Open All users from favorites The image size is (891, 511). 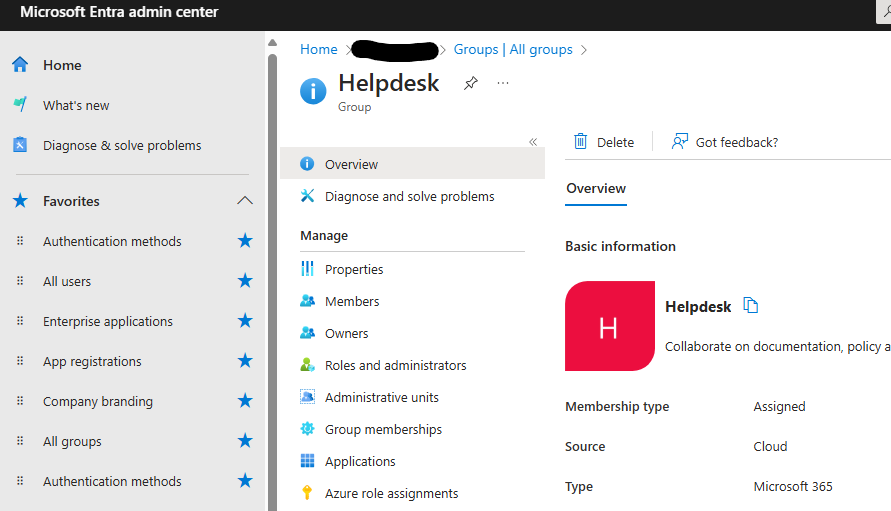click(x=67, y=281)
